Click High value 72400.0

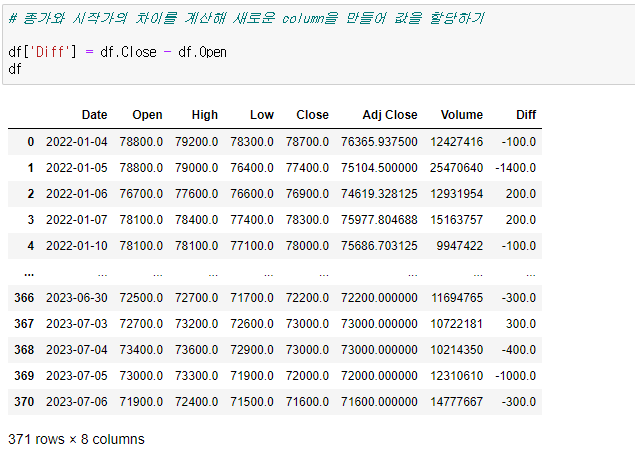pos(196,401)
